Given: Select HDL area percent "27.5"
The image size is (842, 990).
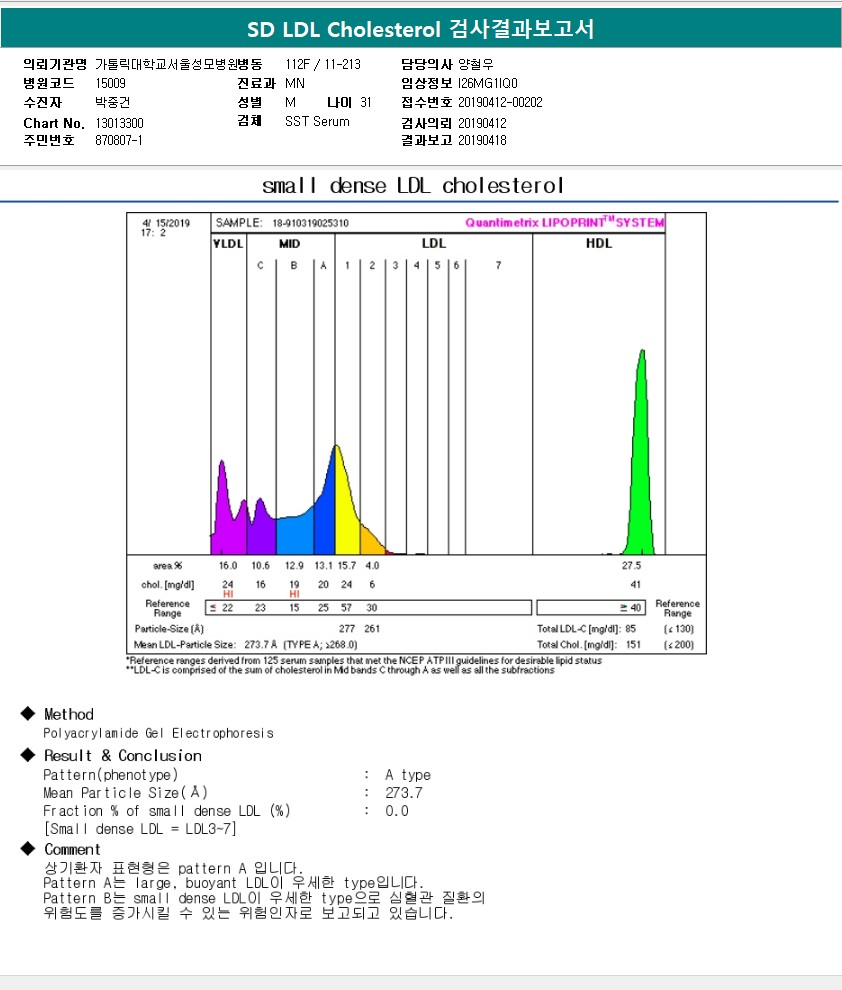Looking at the screenshot, I should tap(631, 566).
